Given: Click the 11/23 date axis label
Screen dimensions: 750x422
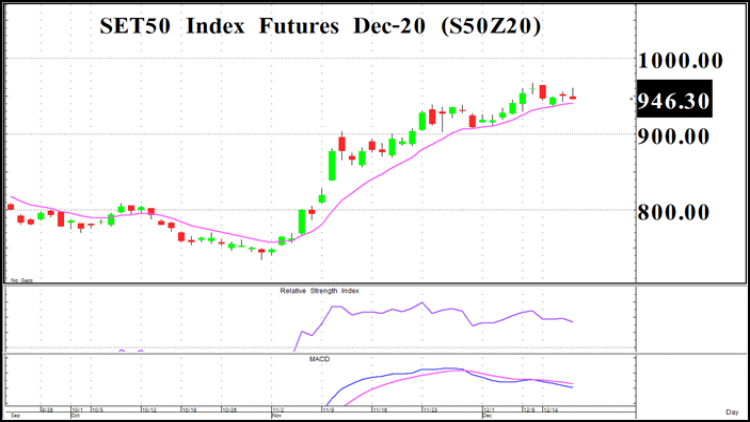Looking at the screenshot, I should (430, 410).
